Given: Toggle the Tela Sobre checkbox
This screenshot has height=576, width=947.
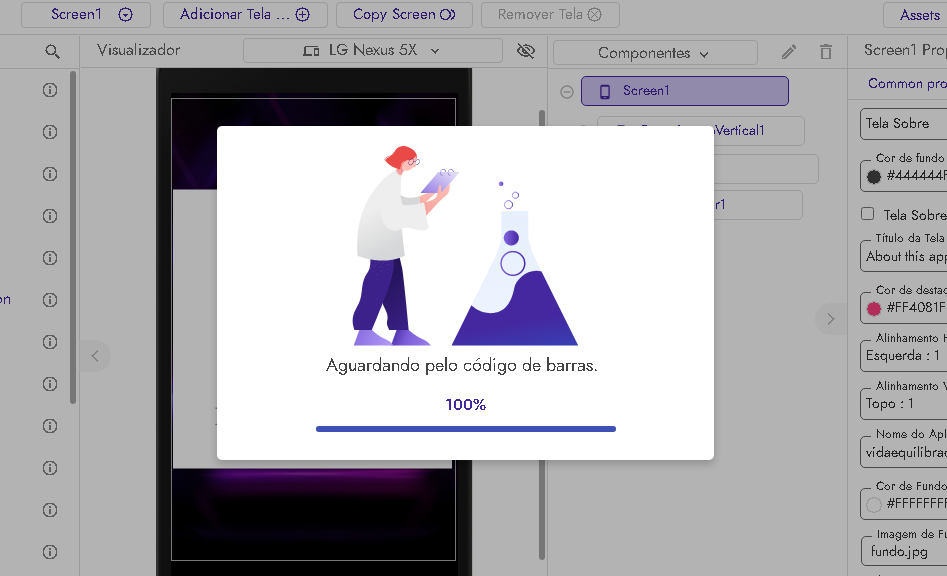Looking at the screenshot, I should (868, 214).
